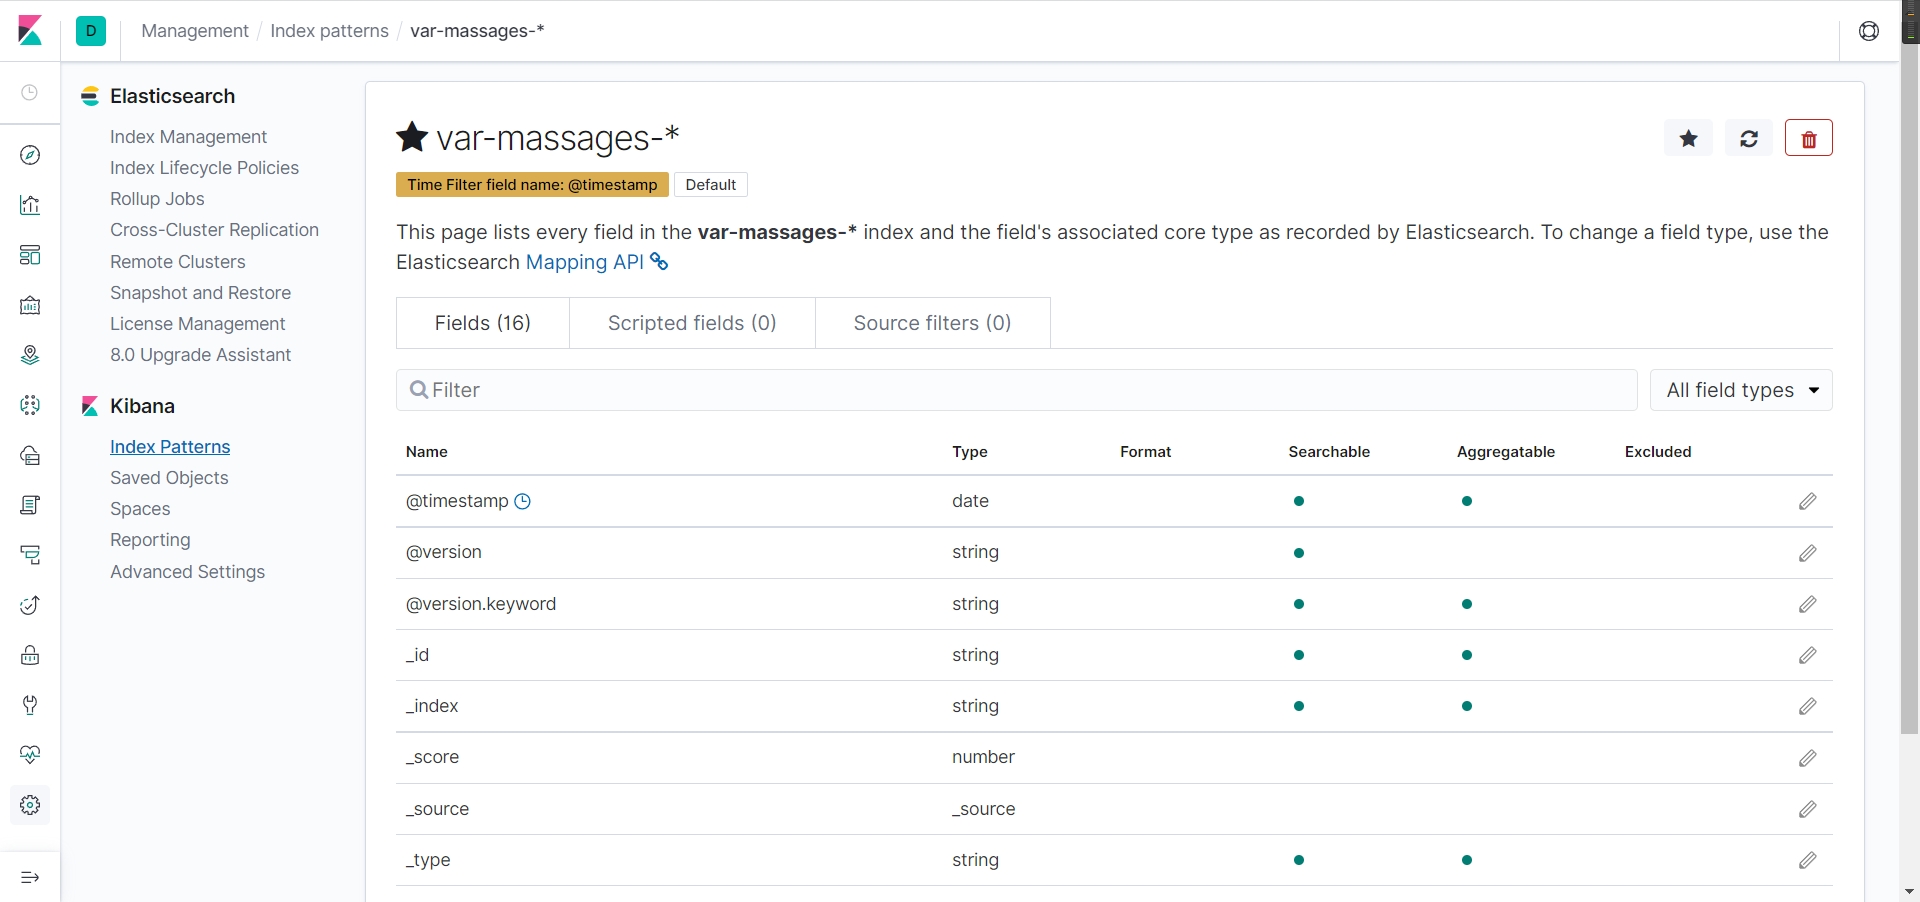Viewport: 1920px width, 902px height.
Task: Click the Management gear icon in sidebar
Action: 30,805
